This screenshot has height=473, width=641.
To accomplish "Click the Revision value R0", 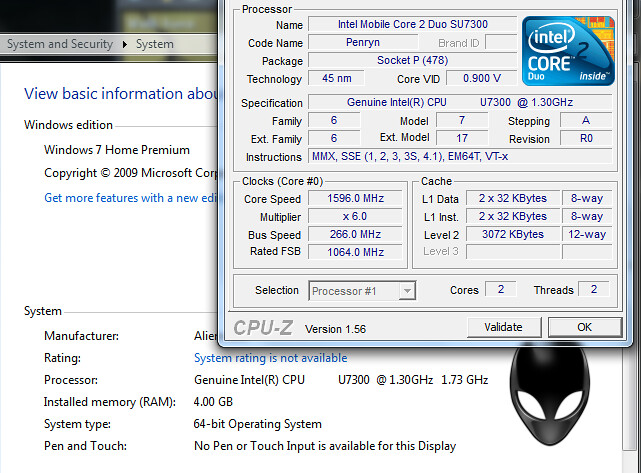I will 586,138.
